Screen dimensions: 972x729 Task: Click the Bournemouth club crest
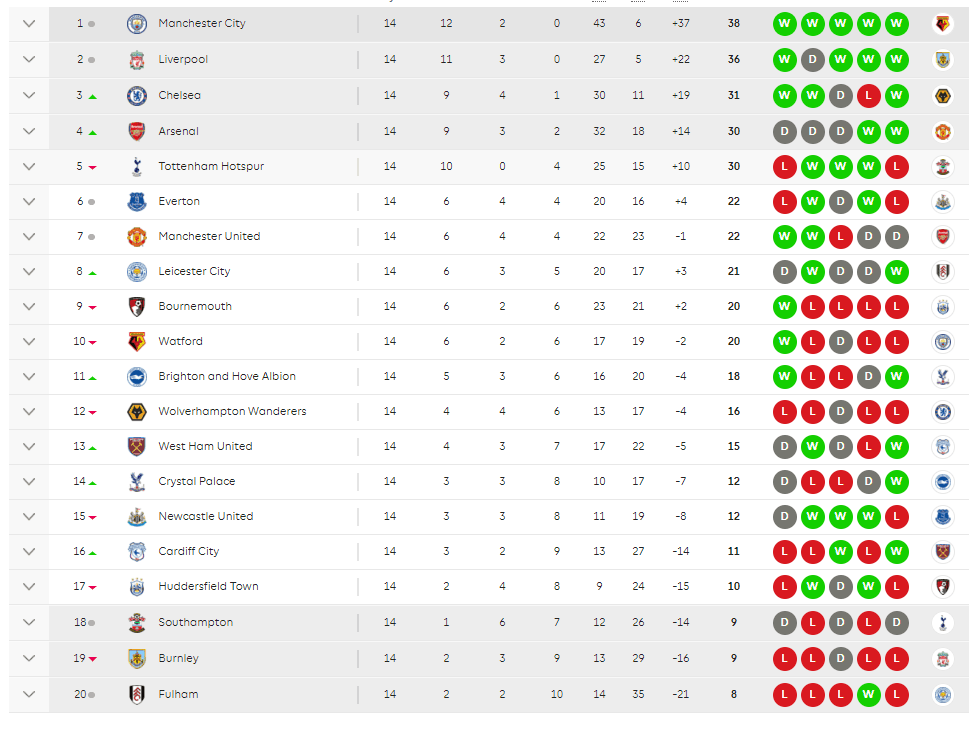136,306
